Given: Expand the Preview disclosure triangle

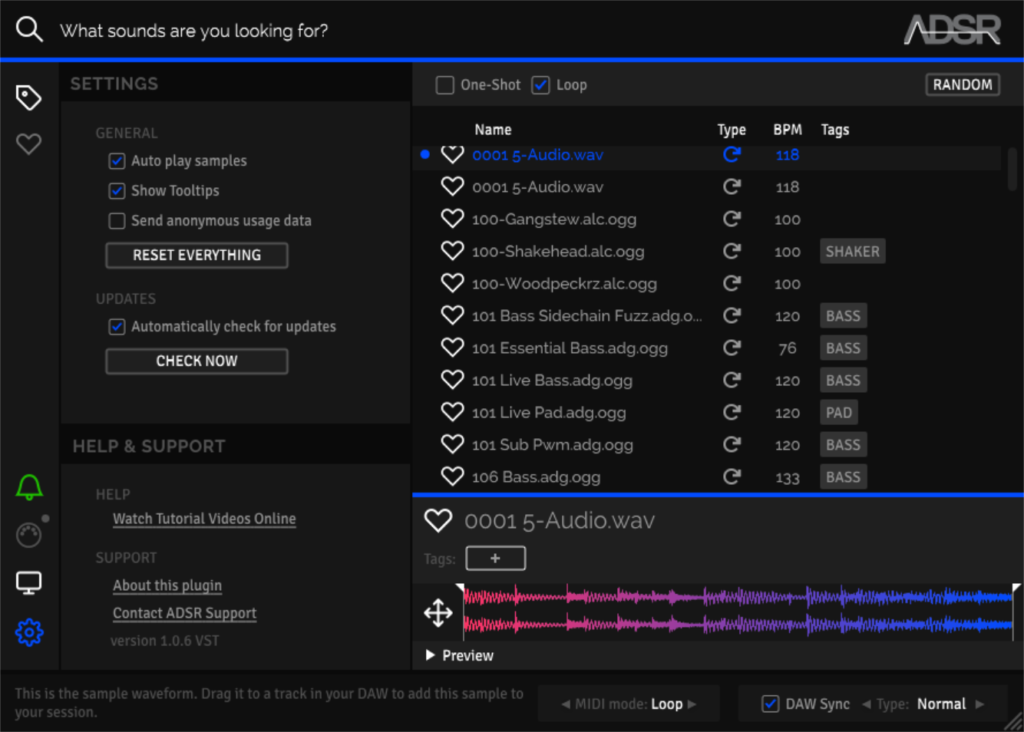Looking at the screenshot, I should coord(430,656).
